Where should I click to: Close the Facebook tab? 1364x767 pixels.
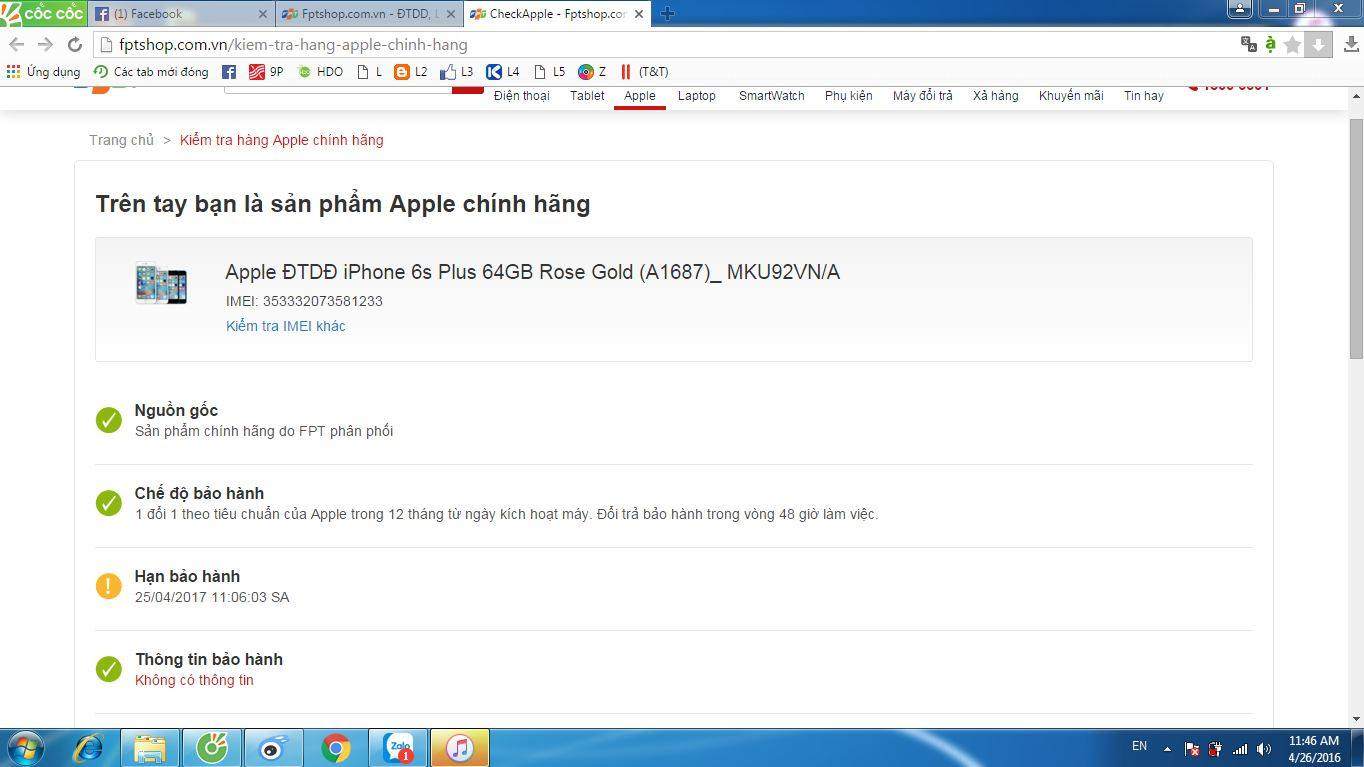click(263, 14)
